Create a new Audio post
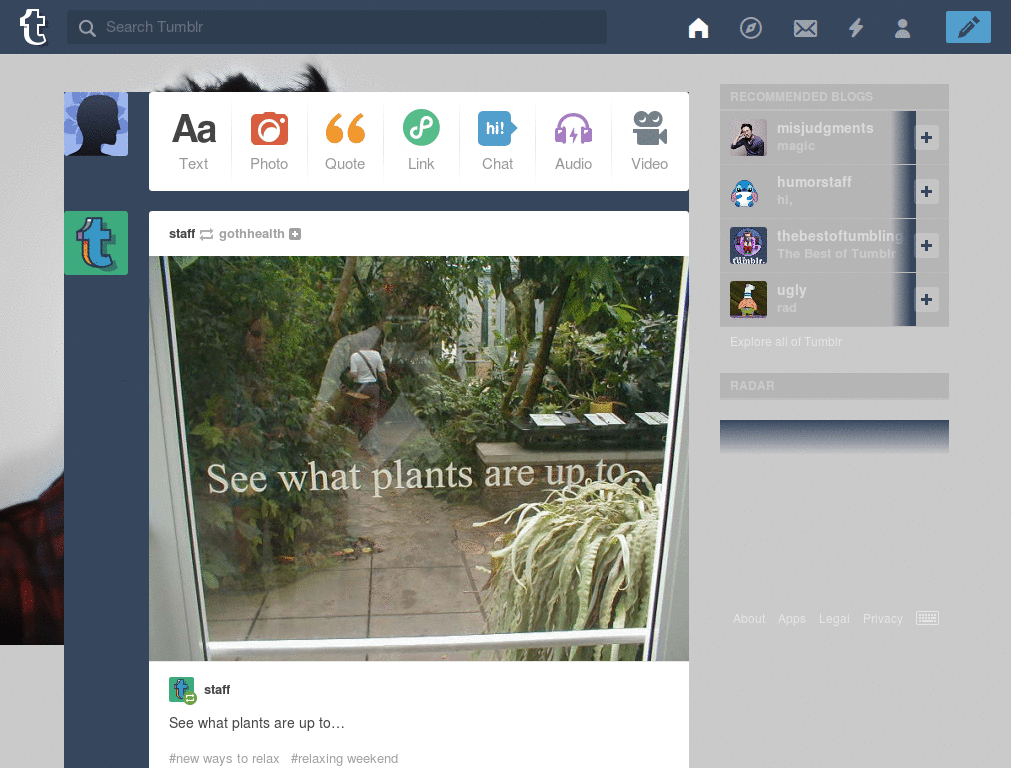1024x768 pixels. point(573,141)
